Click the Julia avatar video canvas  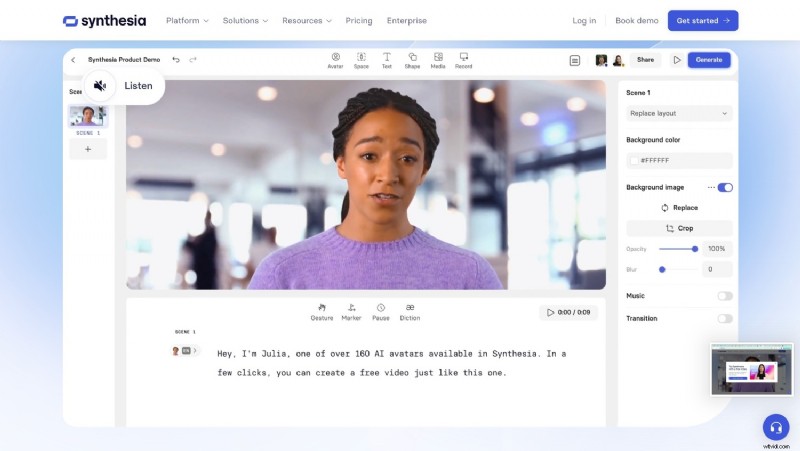coord(366,185)
